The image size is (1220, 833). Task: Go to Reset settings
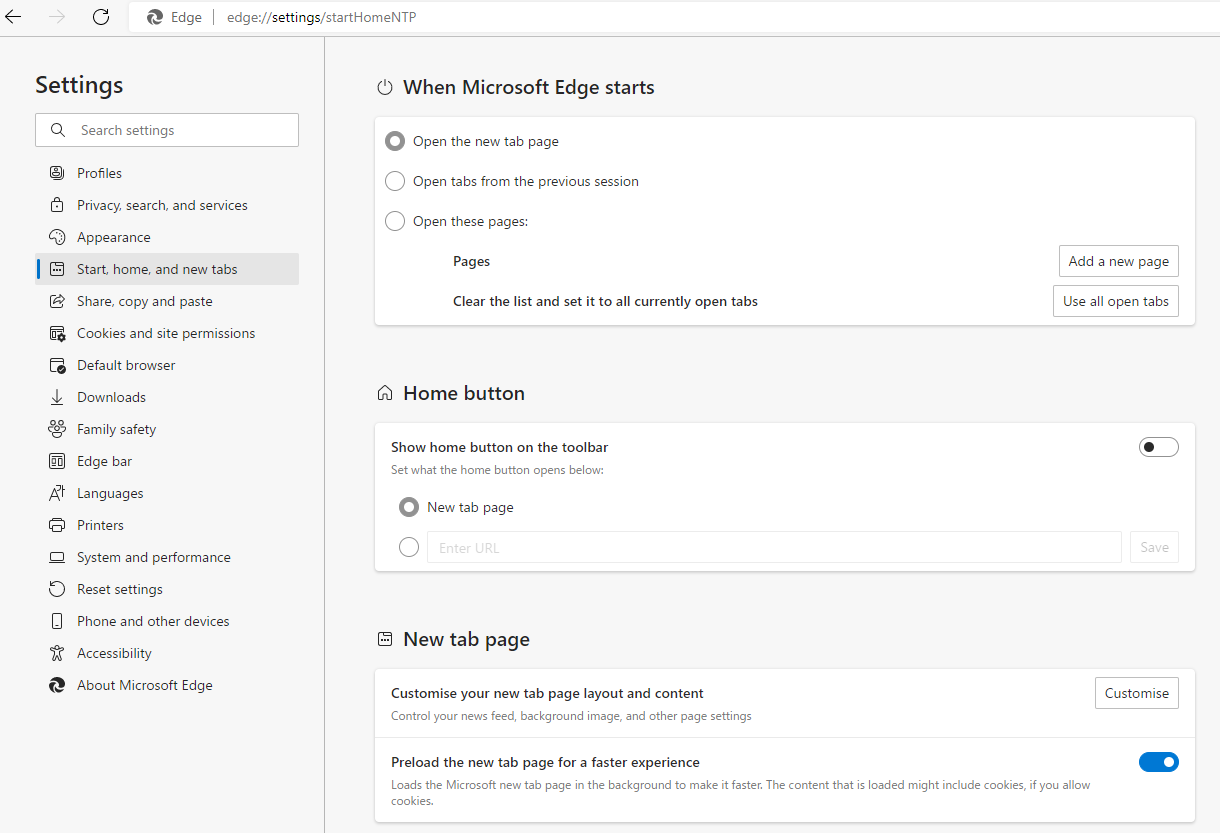167,589
